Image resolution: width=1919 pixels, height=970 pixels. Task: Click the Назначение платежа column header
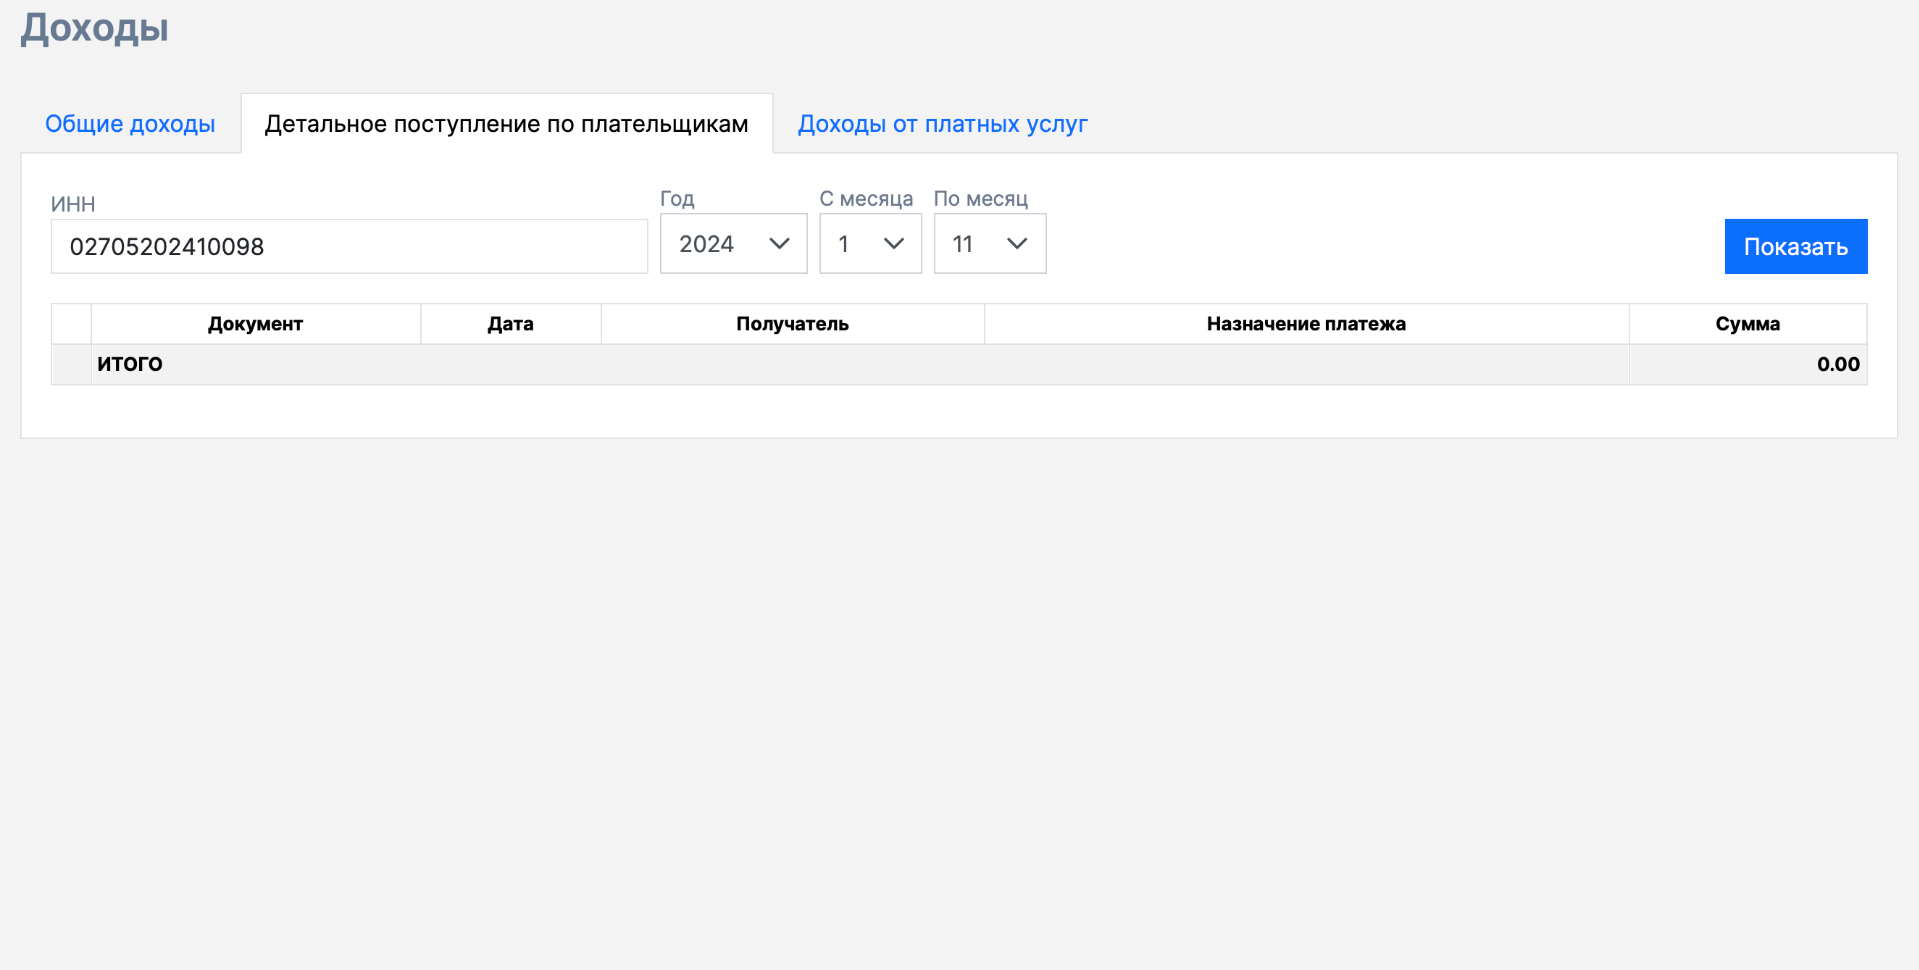1306,324
